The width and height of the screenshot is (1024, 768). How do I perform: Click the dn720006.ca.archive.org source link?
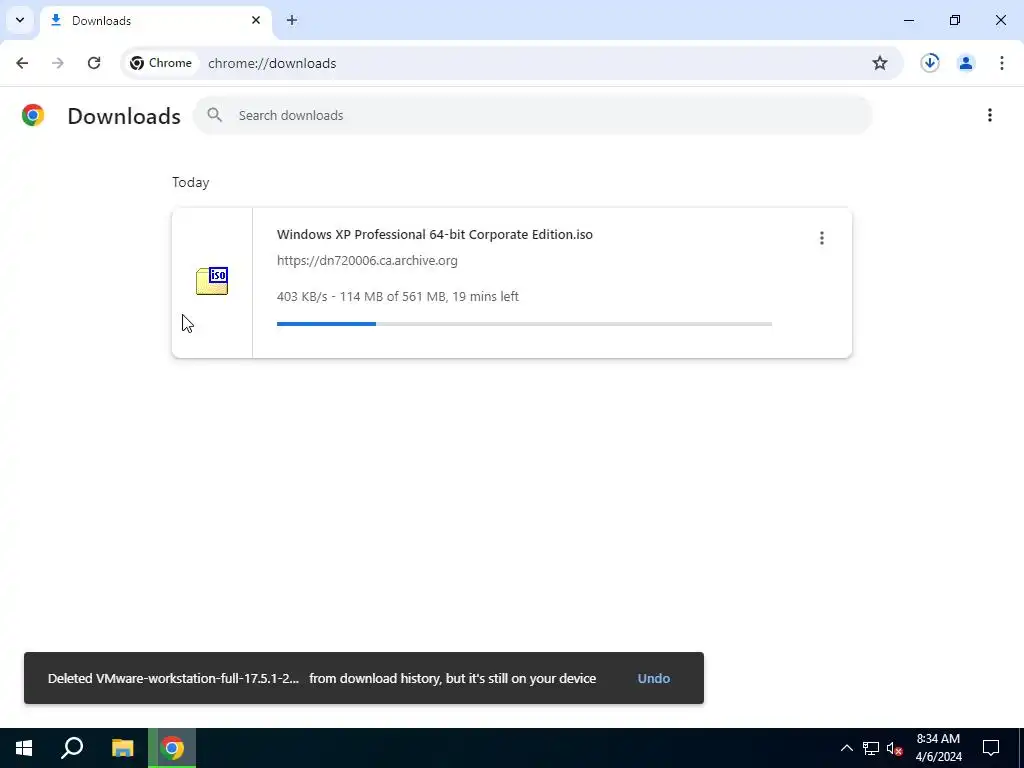click(367, 261)
